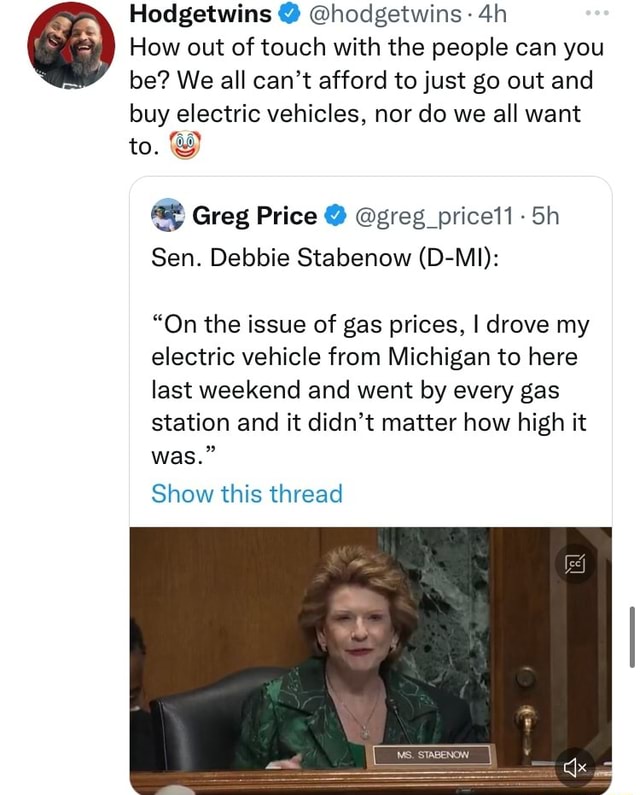The image size is (640, 795).
Task: Unmute the video with the speaker icon
Action: pyautogui.click(x=579, y=767)
